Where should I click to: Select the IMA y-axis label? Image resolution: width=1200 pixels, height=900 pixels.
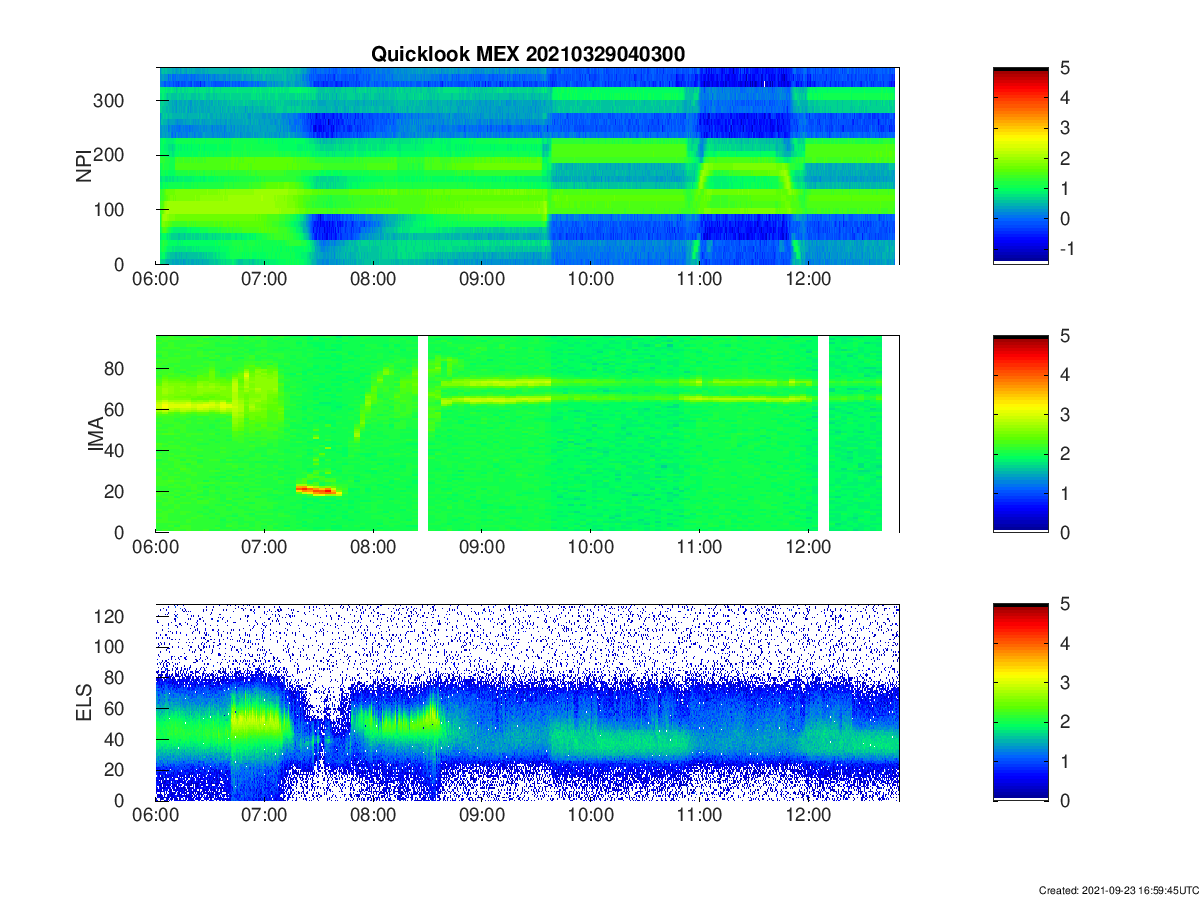click(96, 434)
